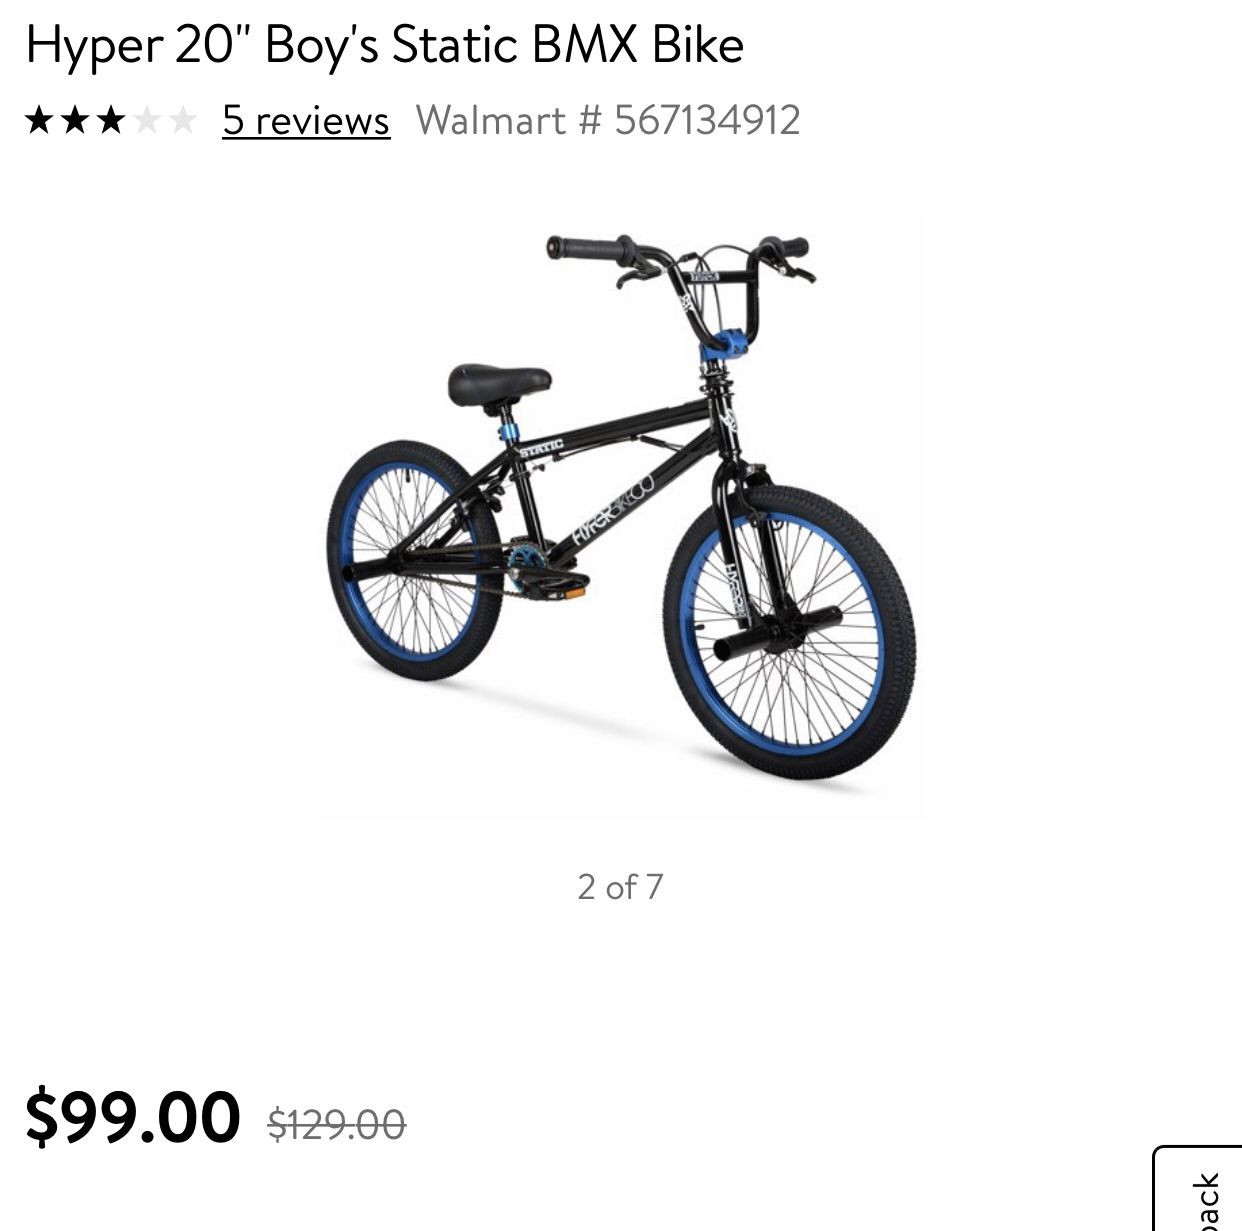This screenshot has height=1231, width=1242.
Task: Click the bike's front blue-rimmed wheel
Action: [789, 632]
